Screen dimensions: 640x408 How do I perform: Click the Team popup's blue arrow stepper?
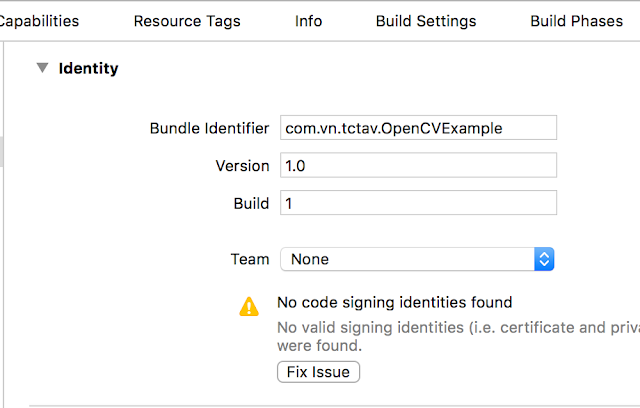coord(544,259)
